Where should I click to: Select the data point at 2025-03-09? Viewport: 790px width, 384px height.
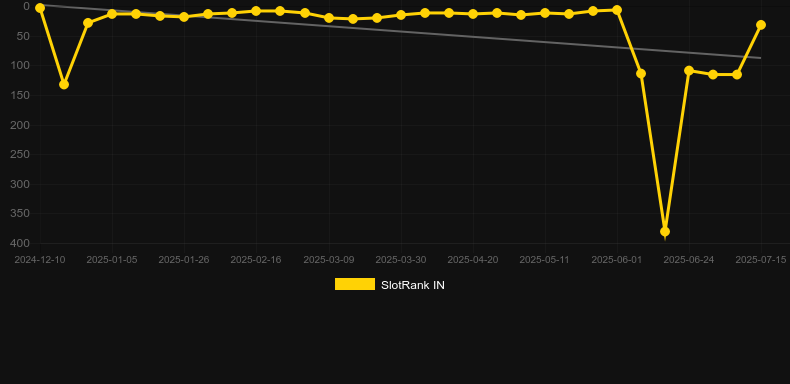click(329, 18)
